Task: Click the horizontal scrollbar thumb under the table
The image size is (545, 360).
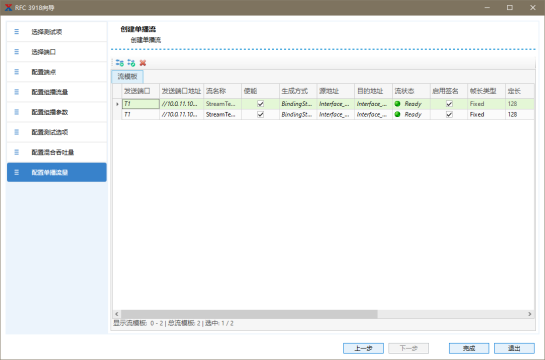Action: coord(249,314)
